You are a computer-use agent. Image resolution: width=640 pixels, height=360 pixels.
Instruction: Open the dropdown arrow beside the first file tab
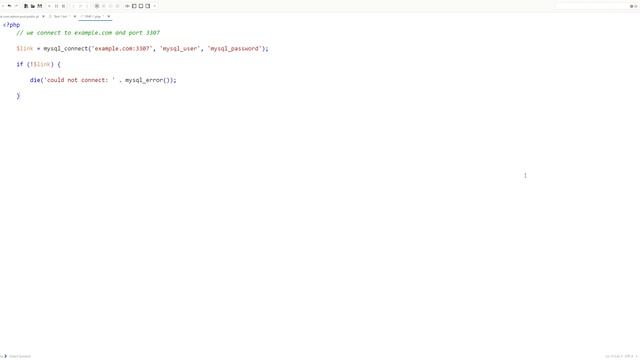43,16
